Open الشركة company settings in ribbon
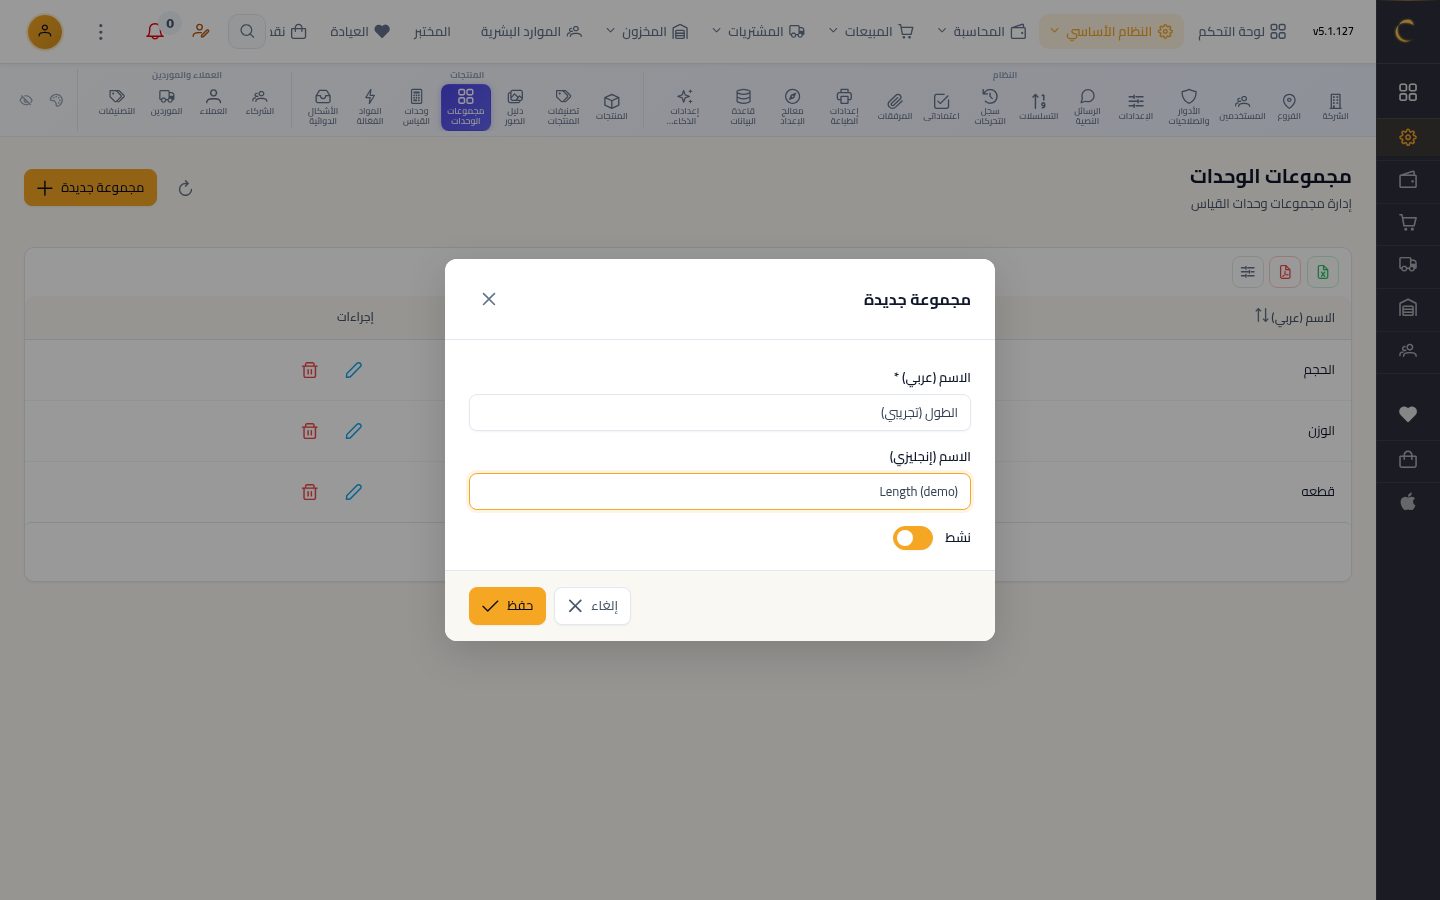This screenshot has width=1440, height=900. (1335, 106)
